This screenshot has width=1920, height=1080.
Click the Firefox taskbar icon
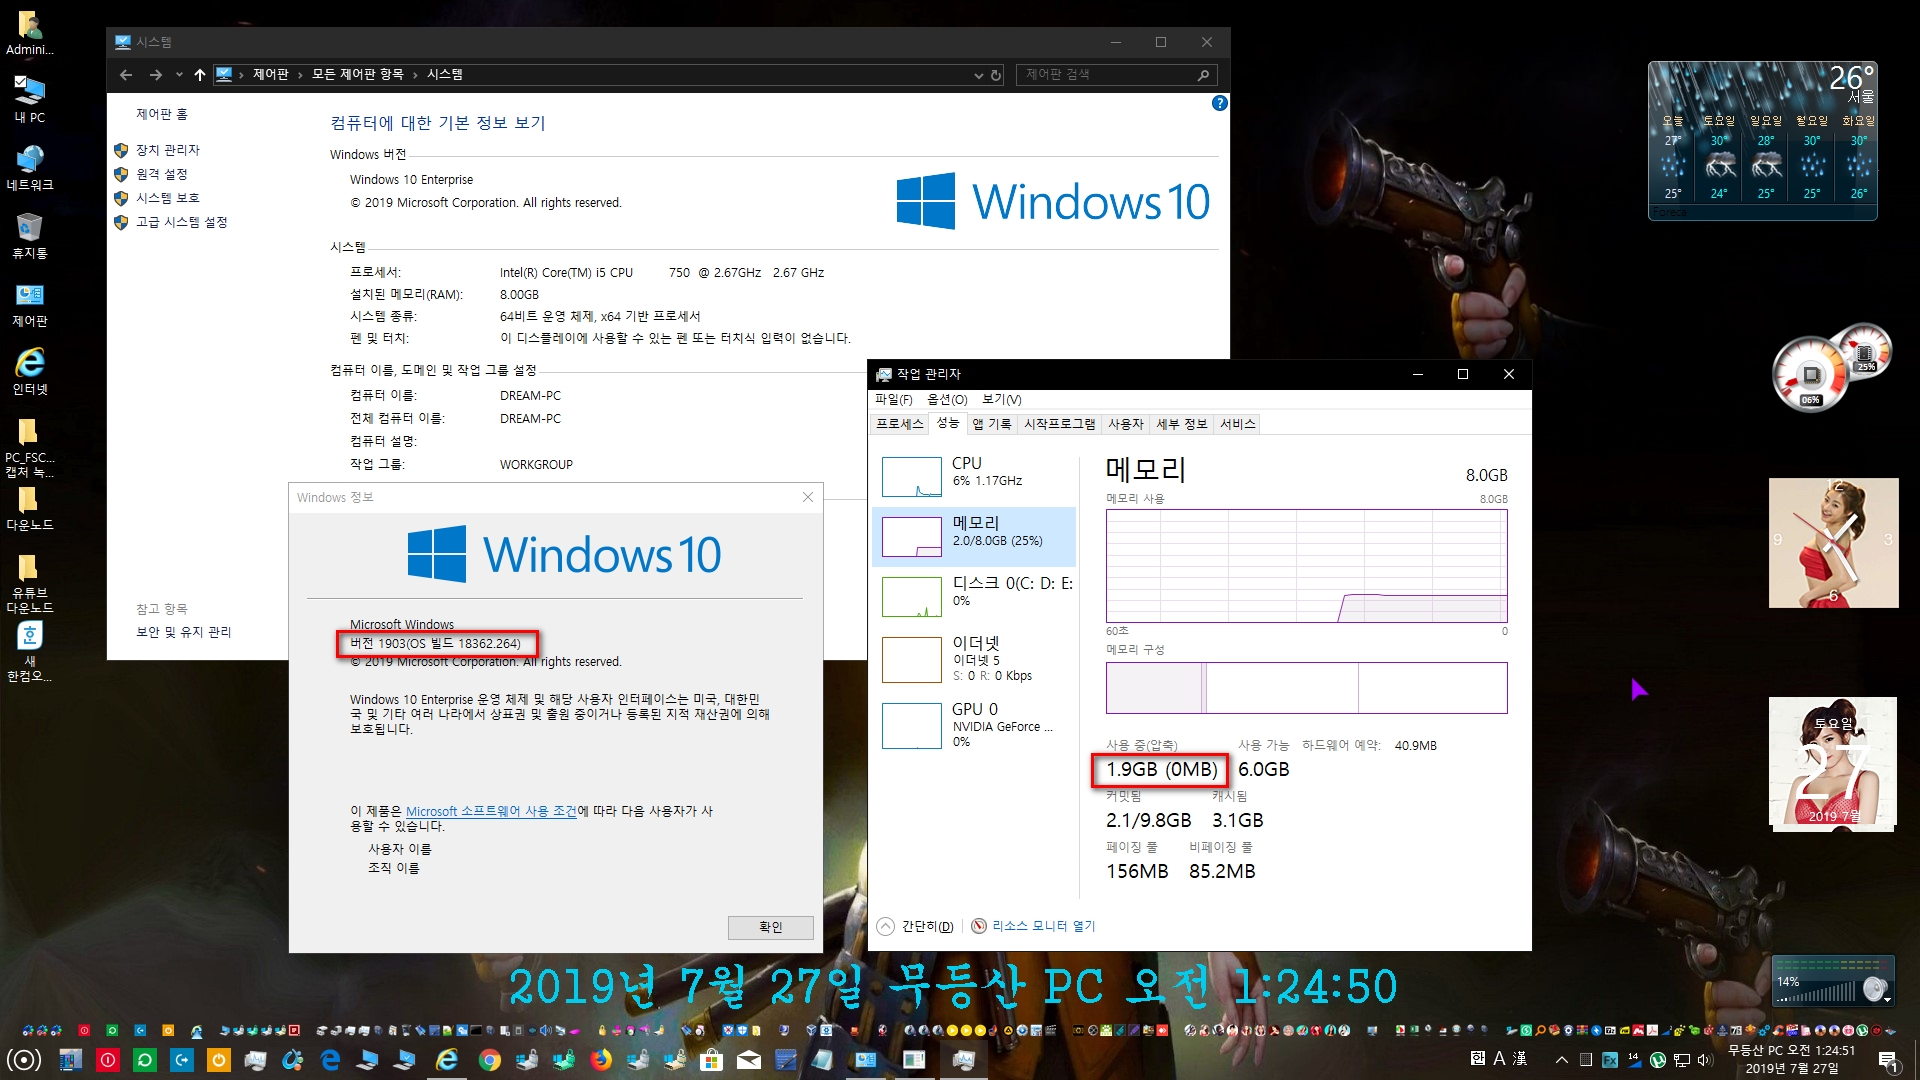[x=600, y=1060]
